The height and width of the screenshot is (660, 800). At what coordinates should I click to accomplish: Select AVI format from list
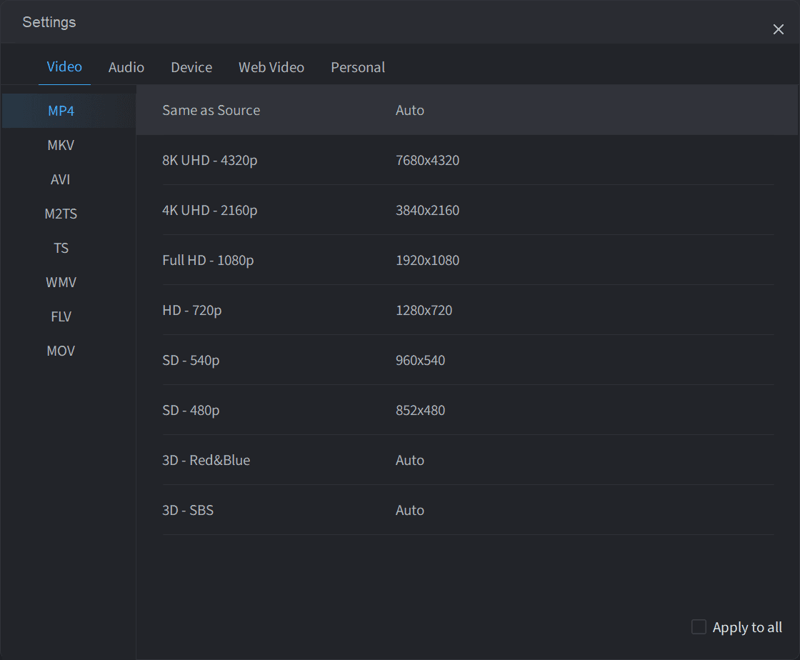[x=61, y=179]
